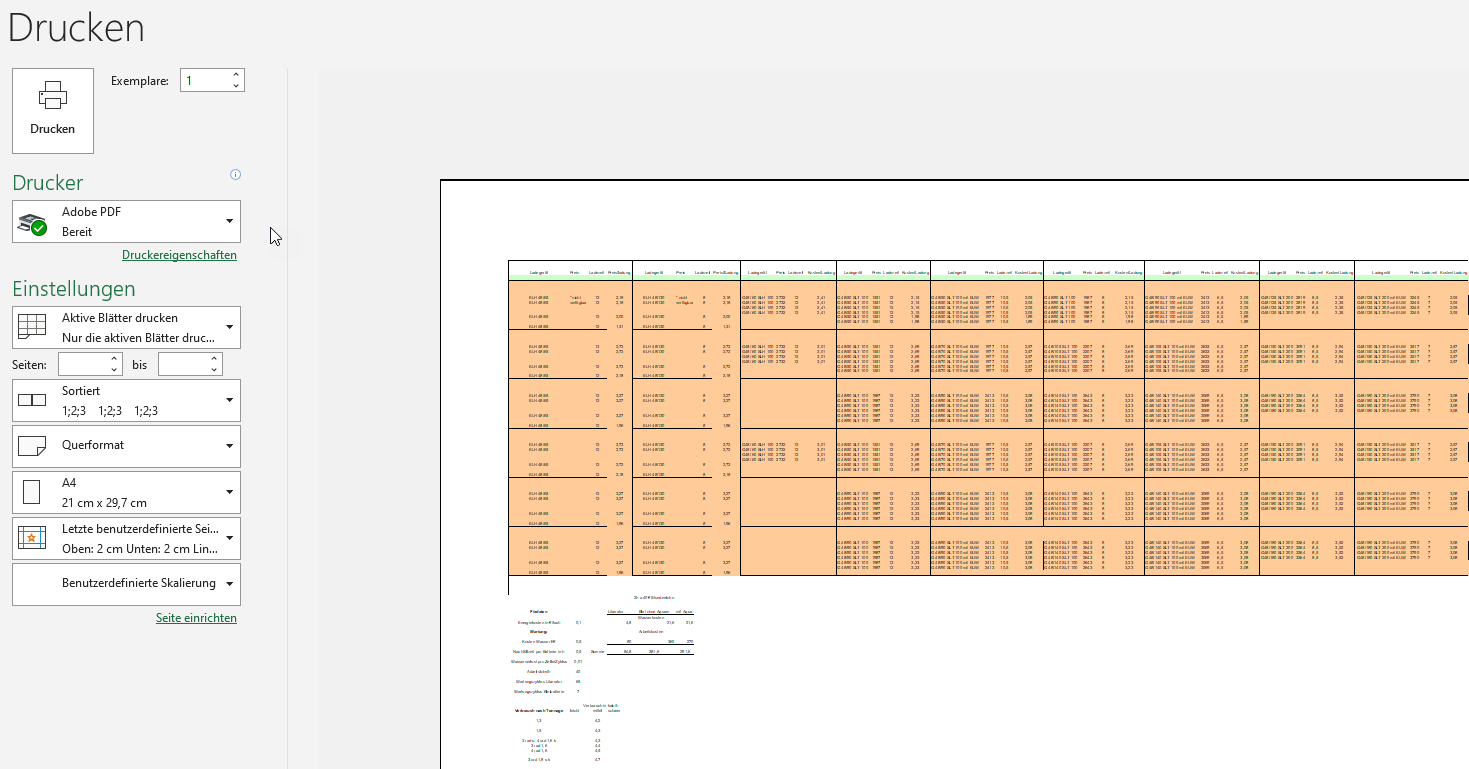Increase the starting page value in Seiten
The image size is (1469, 769).
point(113,359)
